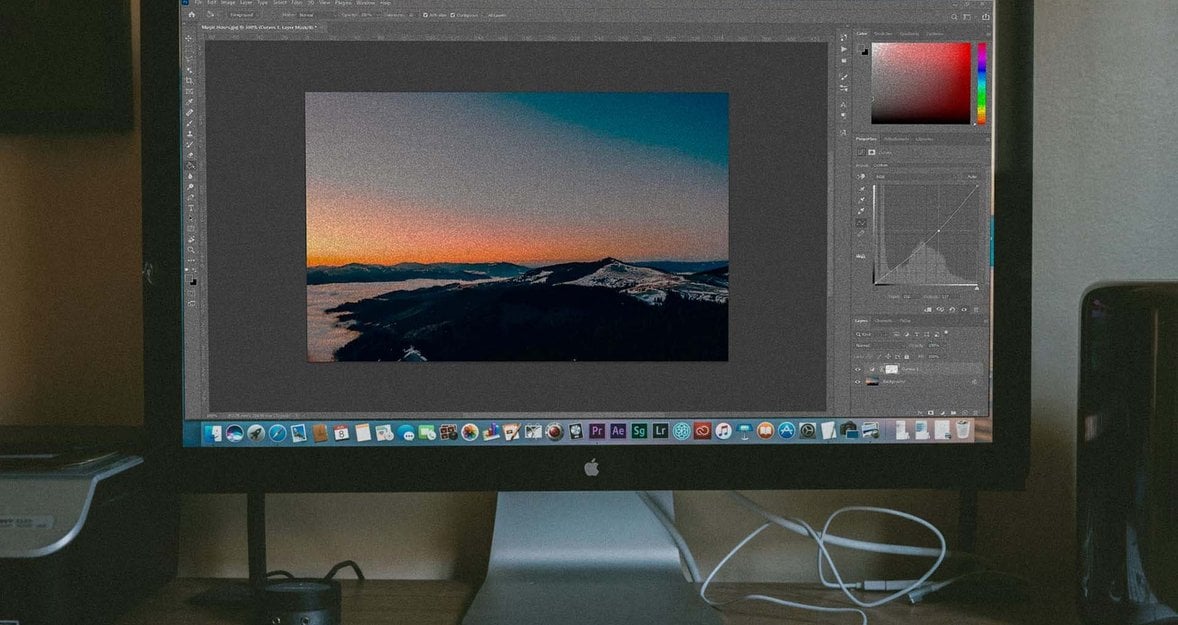Image resolution: width=1178 pixels, height=625 pixels.
Task: Click the Auto button in Curves properties
Action: (971, 176)
